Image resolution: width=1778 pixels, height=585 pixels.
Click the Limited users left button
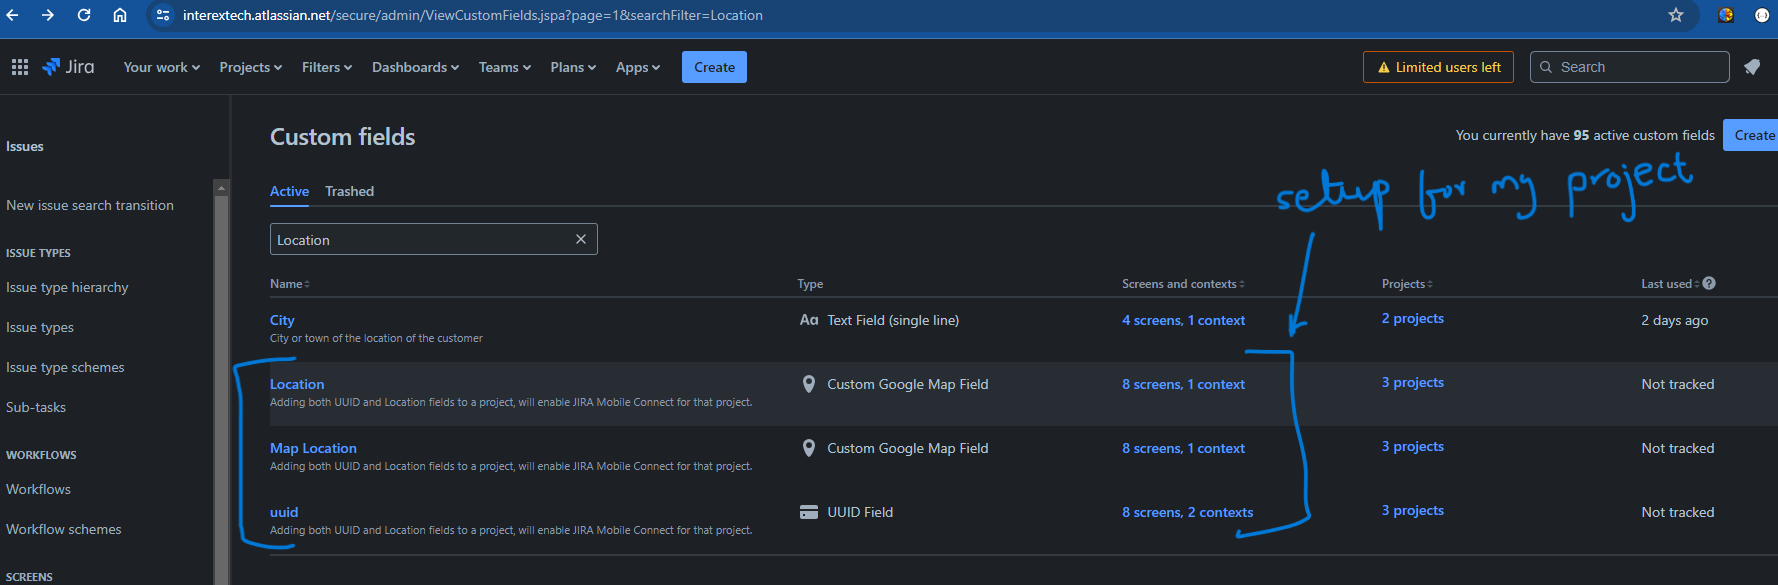tap(1438, 67)
